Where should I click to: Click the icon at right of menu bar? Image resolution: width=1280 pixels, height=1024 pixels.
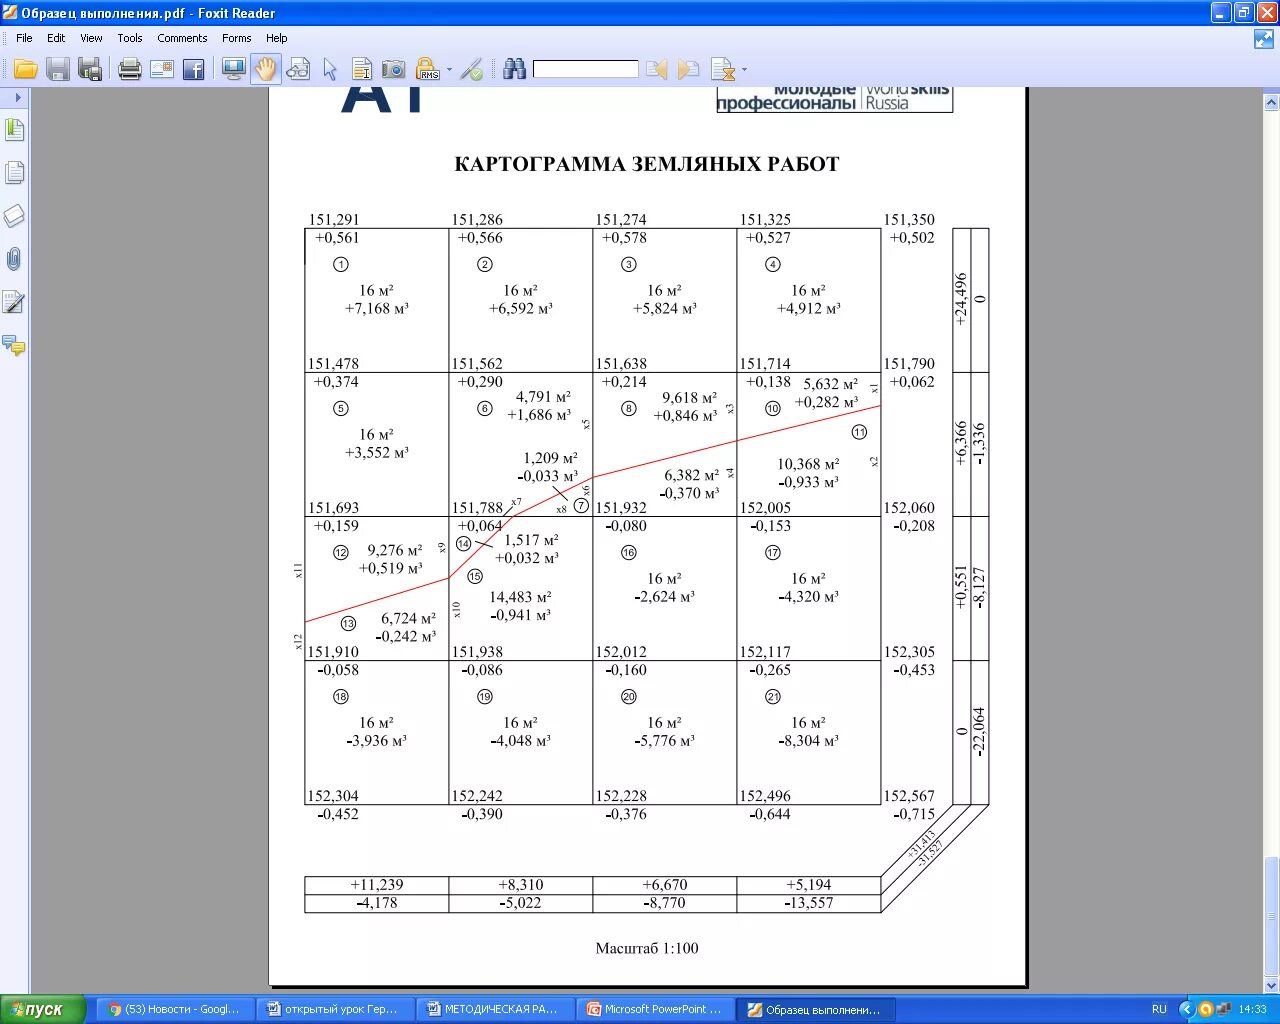[x=1263, y=39]
